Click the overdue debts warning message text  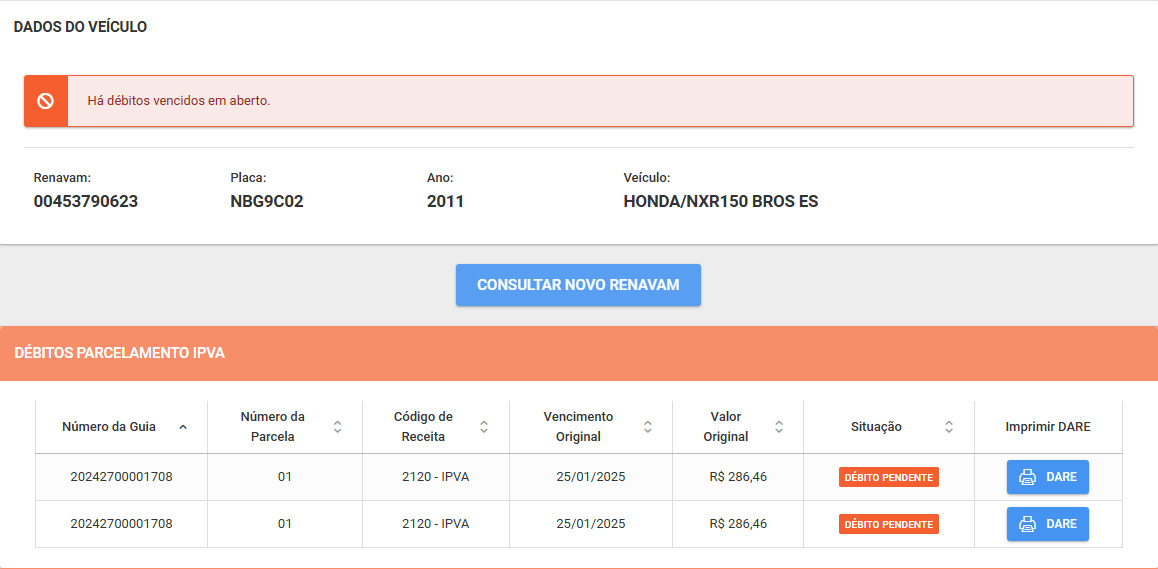coord(179,101)
